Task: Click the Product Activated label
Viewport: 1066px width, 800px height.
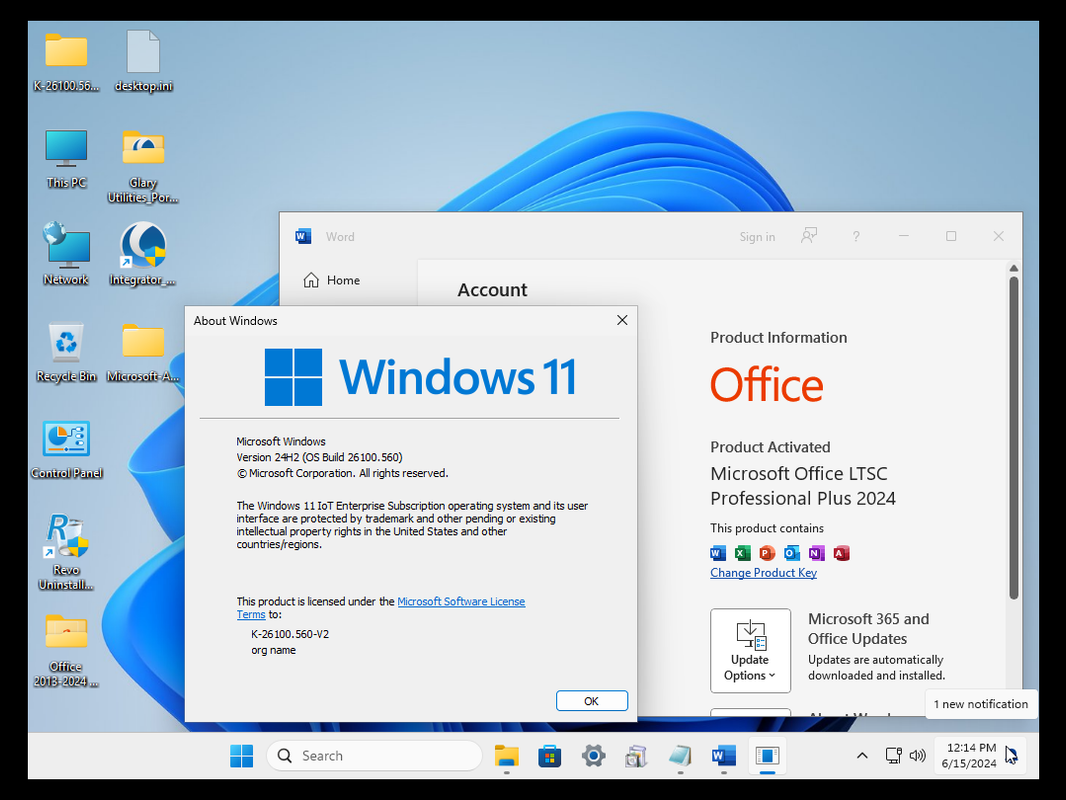Action: (770, 447)
